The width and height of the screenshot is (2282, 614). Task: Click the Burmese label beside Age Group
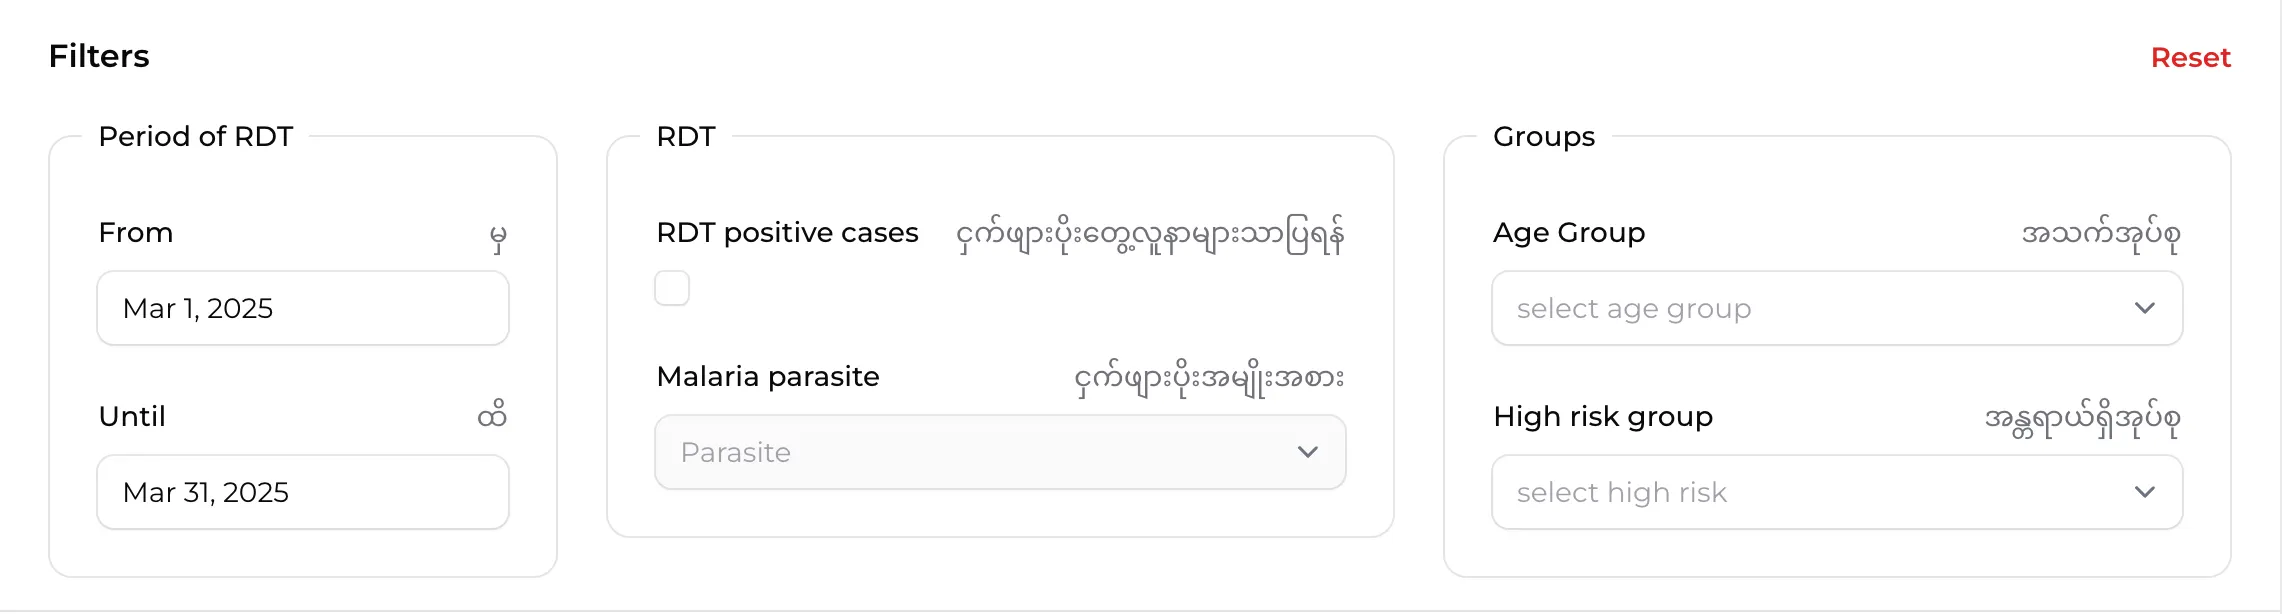(2100, 235)
